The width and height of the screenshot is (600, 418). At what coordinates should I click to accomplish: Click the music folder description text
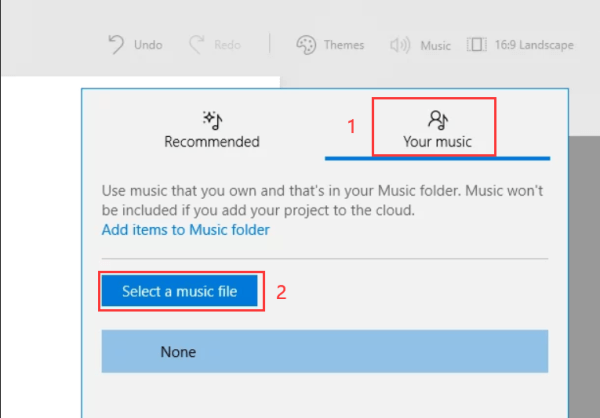coord(322,200)
